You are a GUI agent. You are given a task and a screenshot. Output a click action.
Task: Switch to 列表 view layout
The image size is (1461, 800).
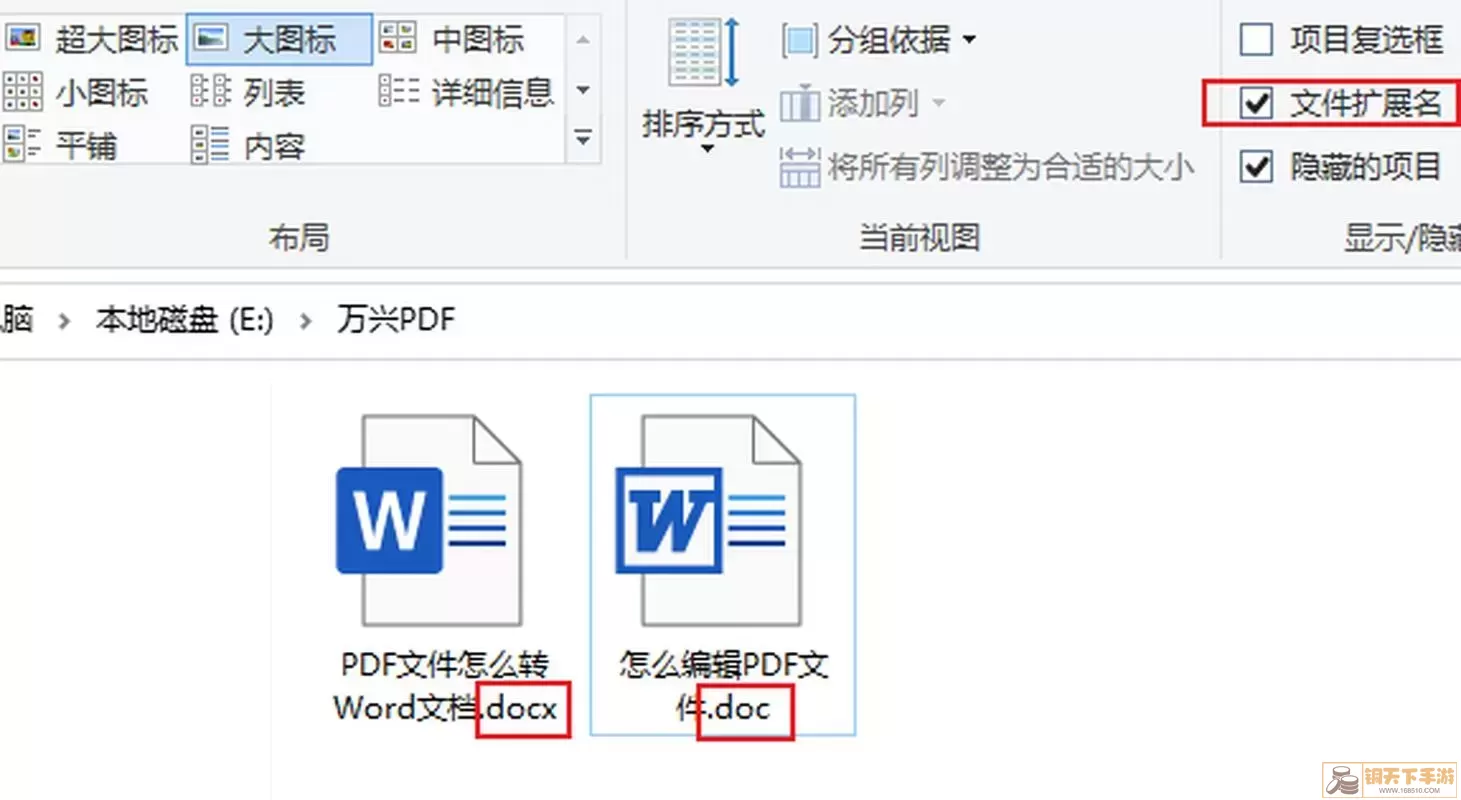(248, 93)
